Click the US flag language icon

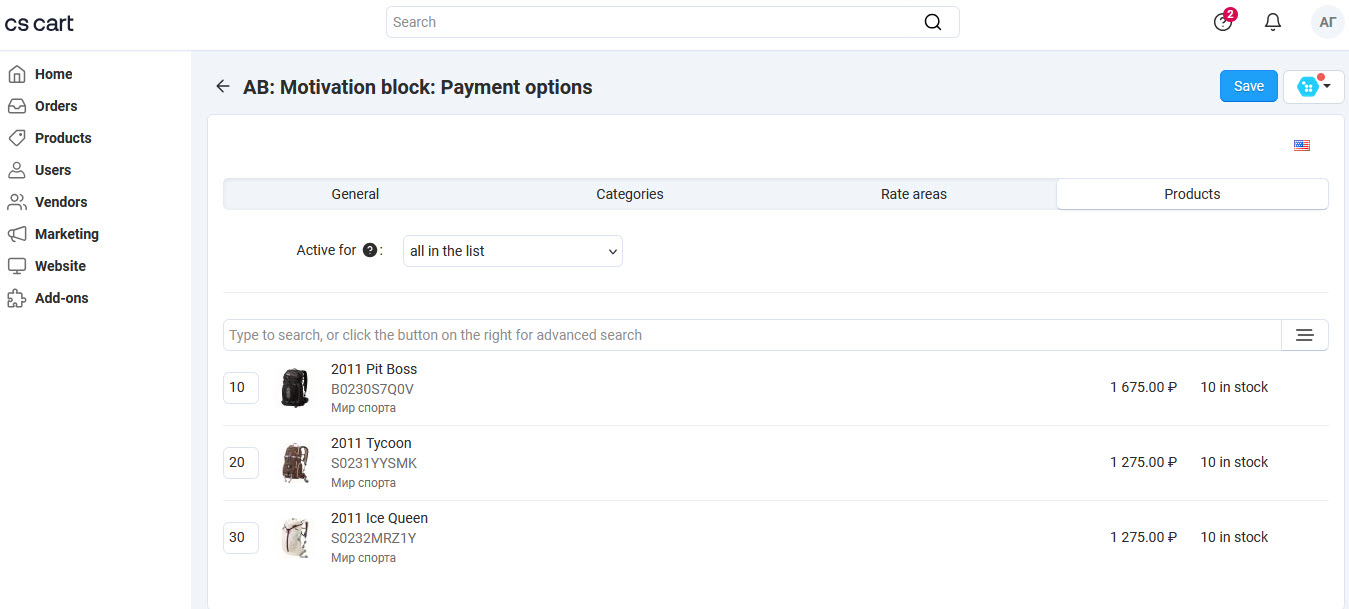point(1301,146)
